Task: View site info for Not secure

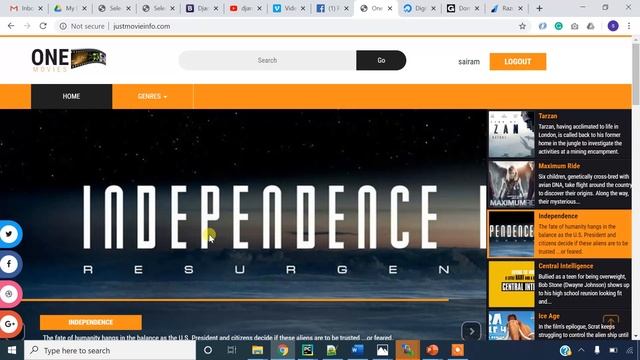Action: click(x=82, y=26)
